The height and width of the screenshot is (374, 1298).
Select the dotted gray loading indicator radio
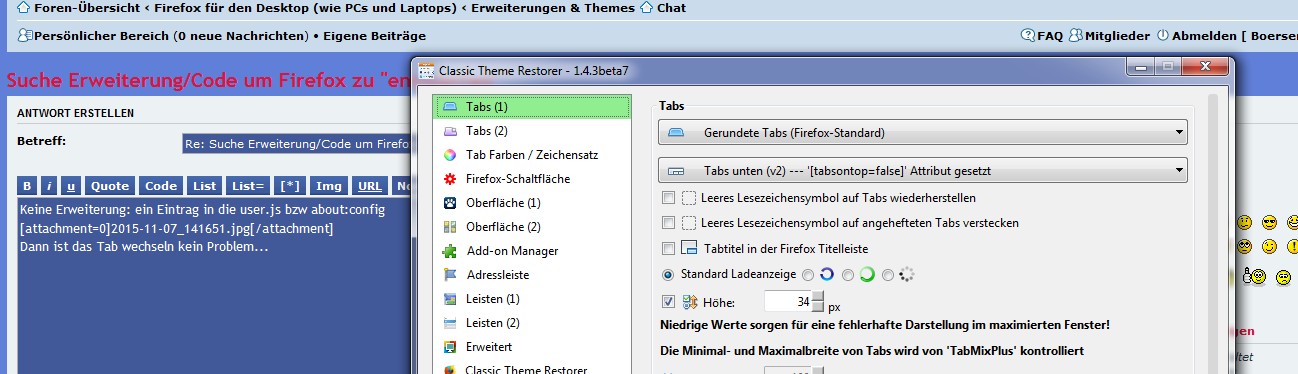[888, 274]
